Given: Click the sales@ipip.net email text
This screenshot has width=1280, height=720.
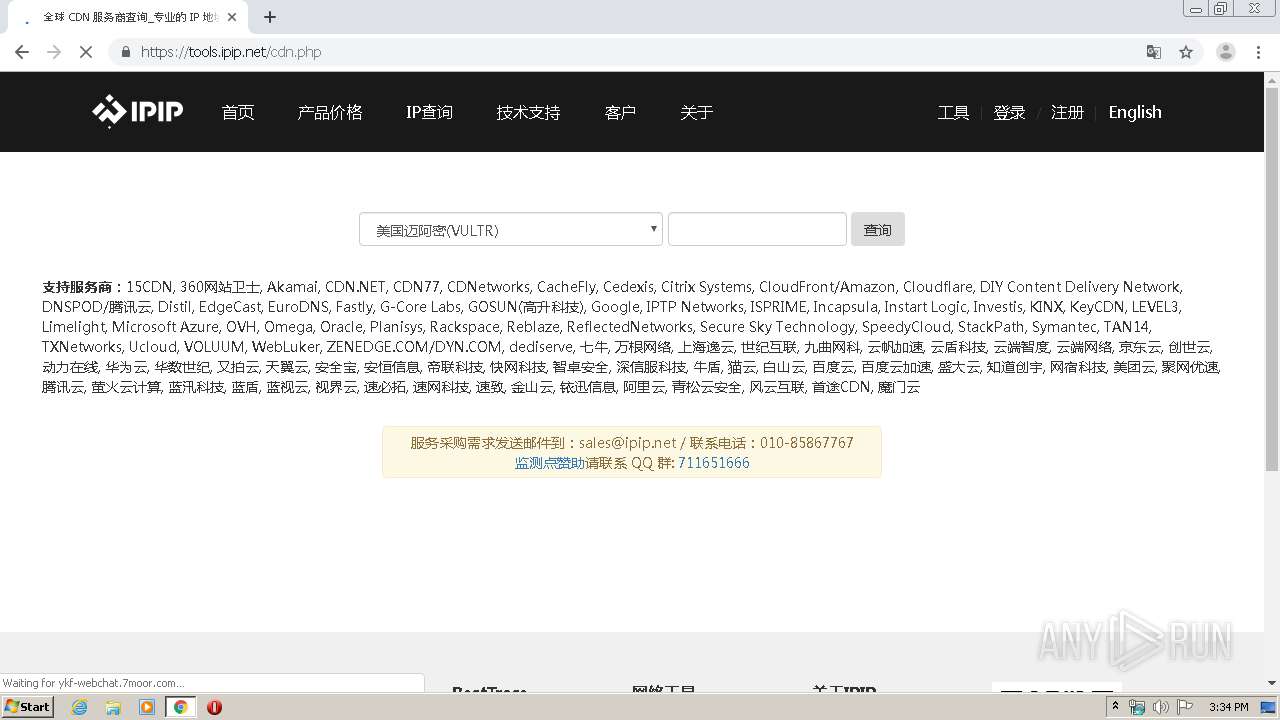Looking at the screenshot, I should coord(627,443).
